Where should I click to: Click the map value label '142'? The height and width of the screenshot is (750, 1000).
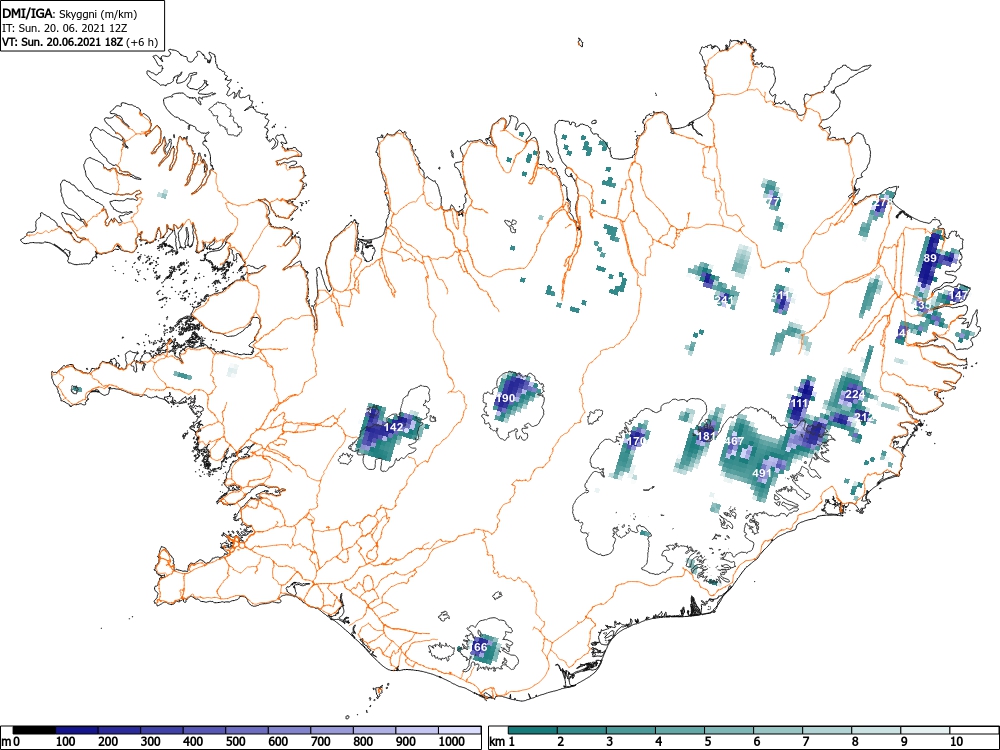394,427
